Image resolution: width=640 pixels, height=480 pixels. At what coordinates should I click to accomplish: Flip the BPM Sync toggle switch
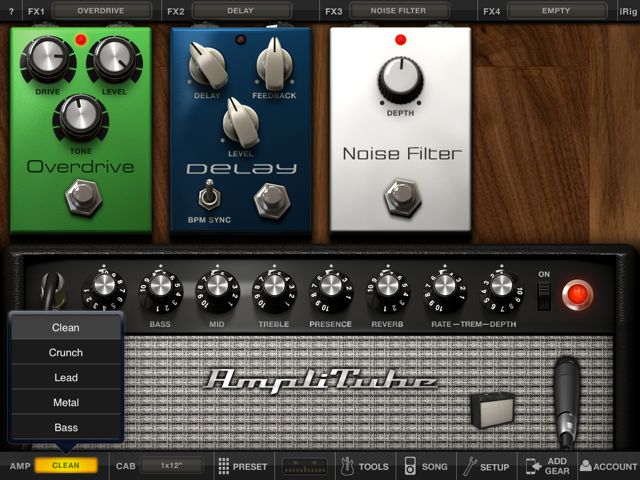[x=209, y=195]
